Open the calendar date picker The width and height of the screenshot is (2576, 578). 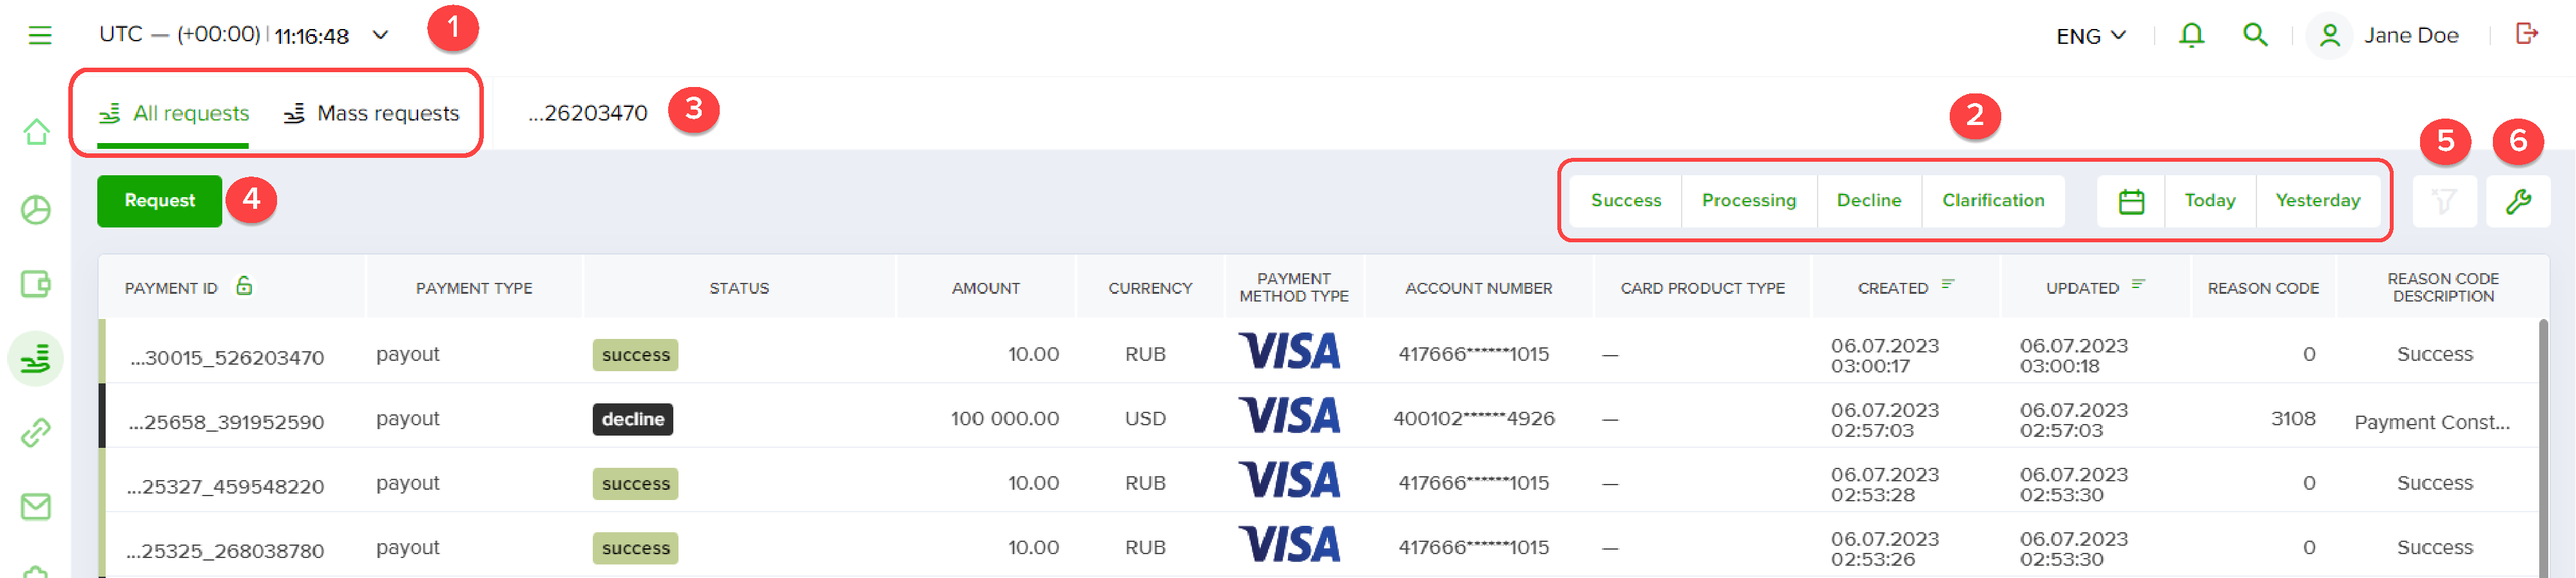pyautogui.click(x=2131, y=201)
